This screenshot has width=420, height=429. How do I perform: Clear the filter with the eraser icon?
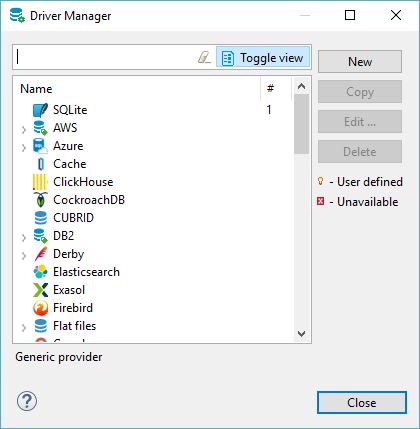204,57
